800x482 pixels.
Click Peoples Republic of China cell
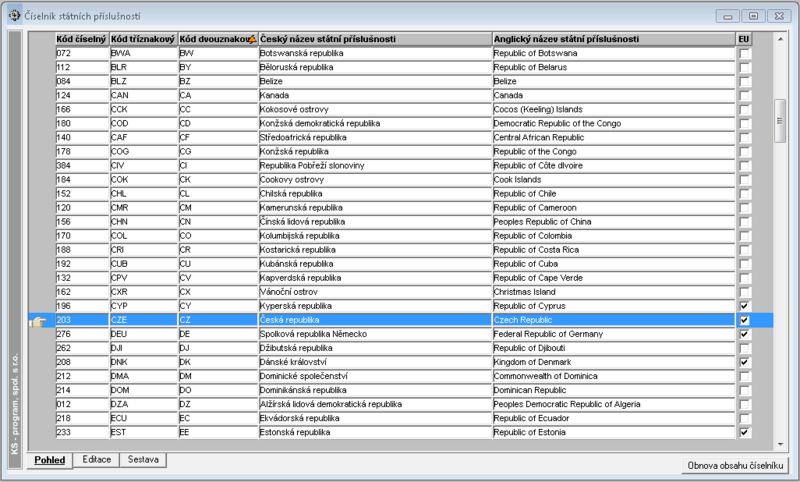point(614,221)
